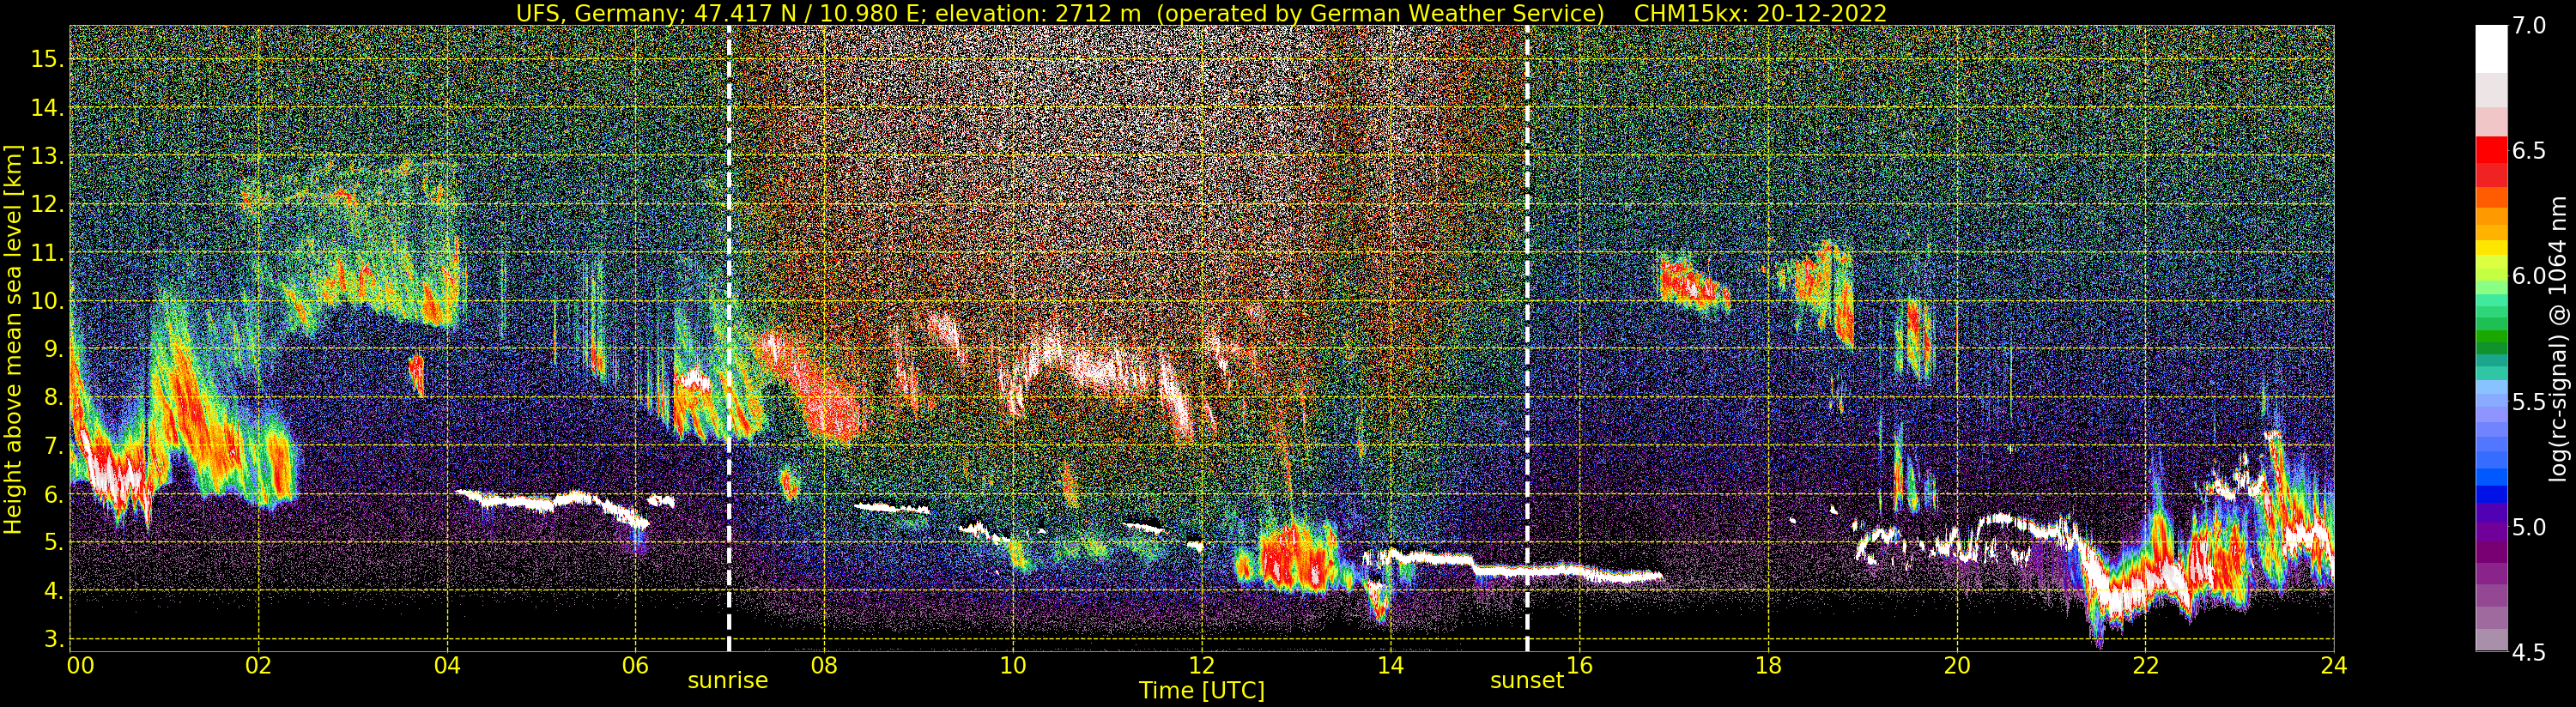Click height axis tick 7.

(52, 445)
